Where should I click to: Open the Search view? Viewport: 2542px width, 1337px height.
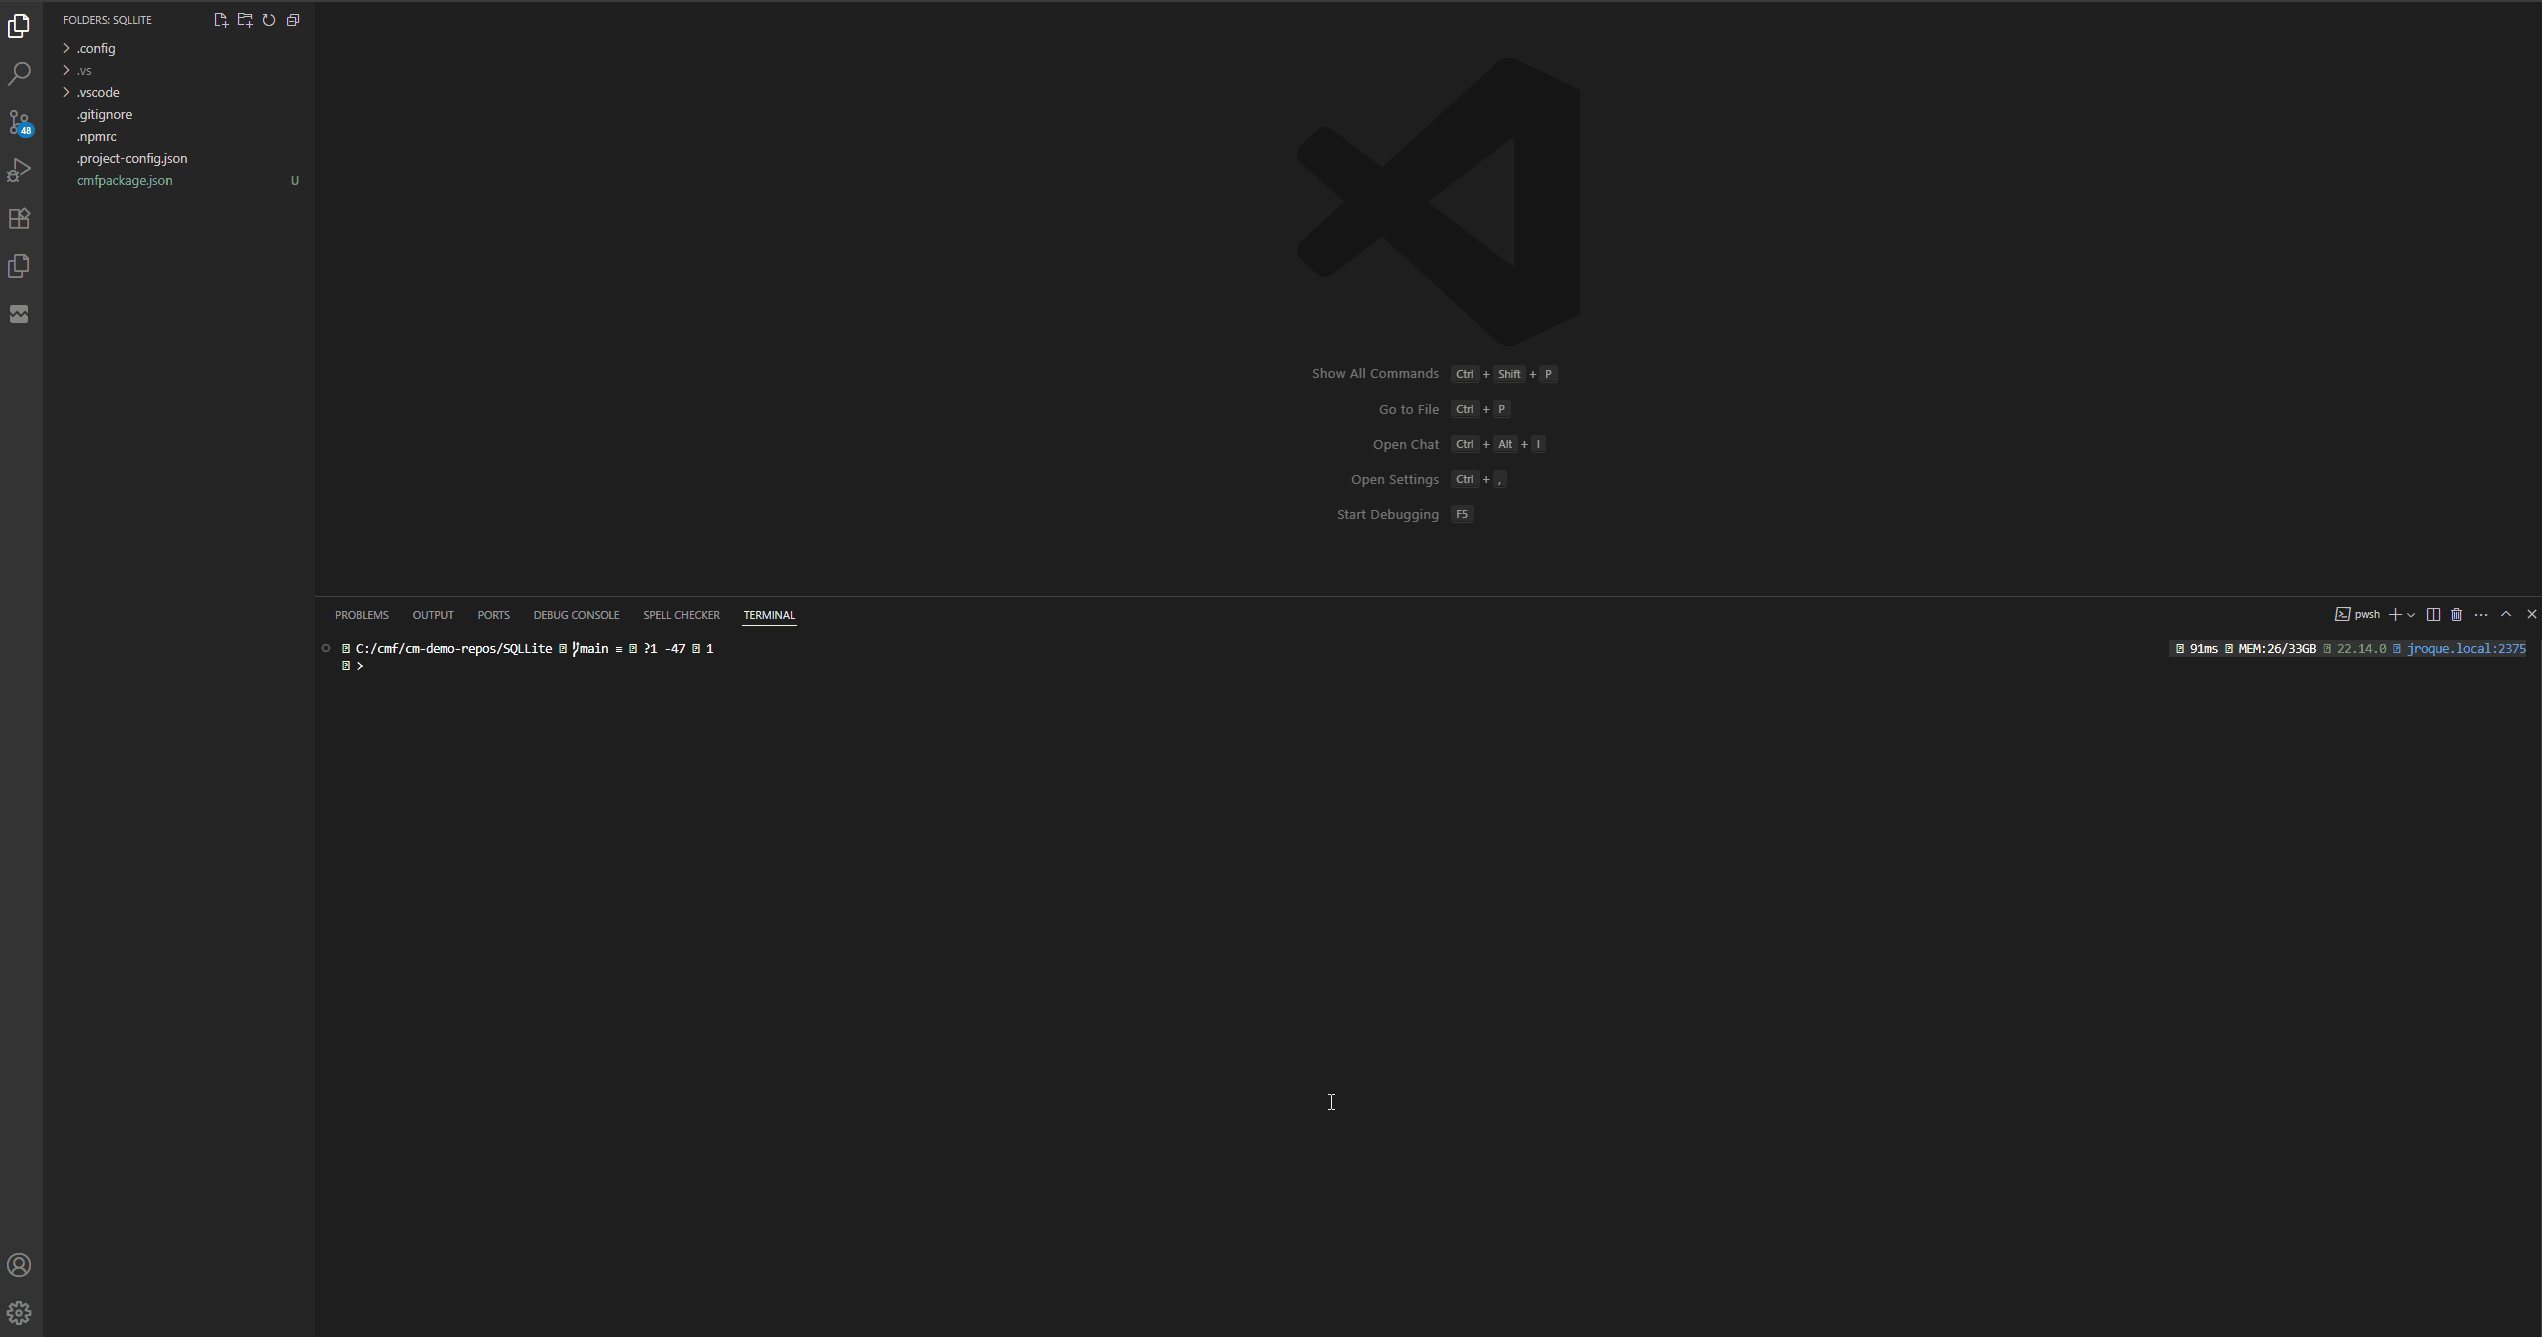(x=19, y=74)
